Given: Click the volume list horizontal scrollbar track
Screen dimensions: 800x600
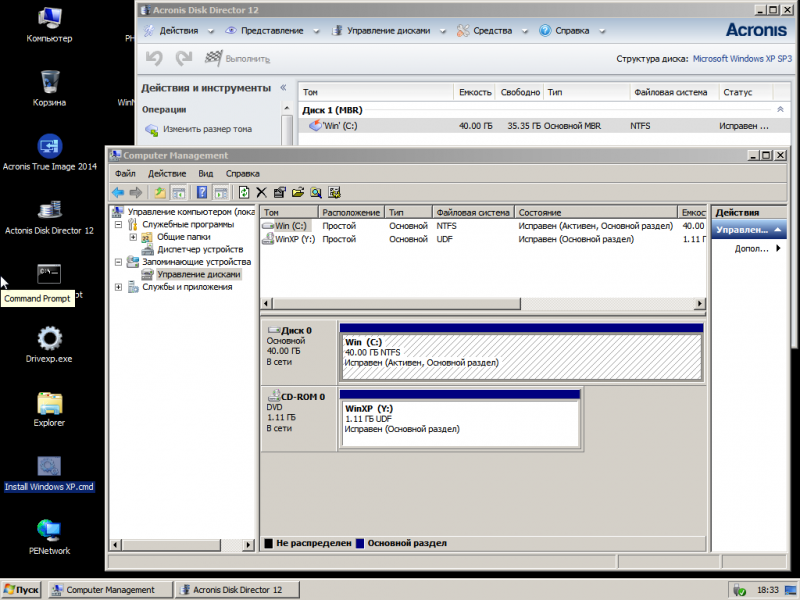Looking at the screenshot, I should [x=607, y=304].
